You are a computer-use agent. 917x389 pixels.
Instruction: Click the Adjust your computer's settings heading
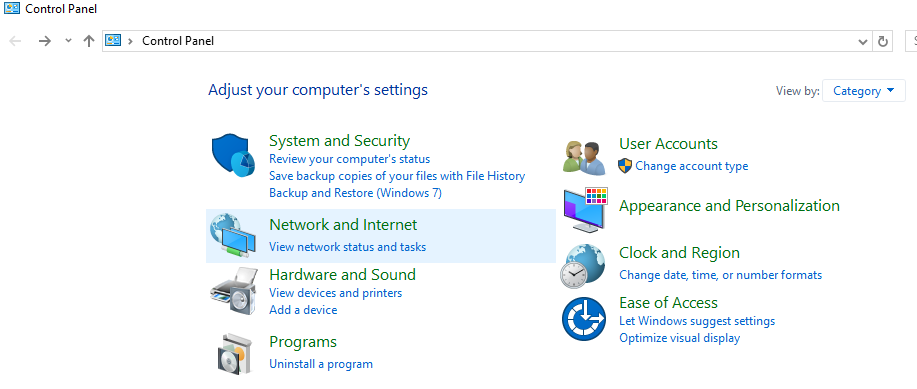318,90
